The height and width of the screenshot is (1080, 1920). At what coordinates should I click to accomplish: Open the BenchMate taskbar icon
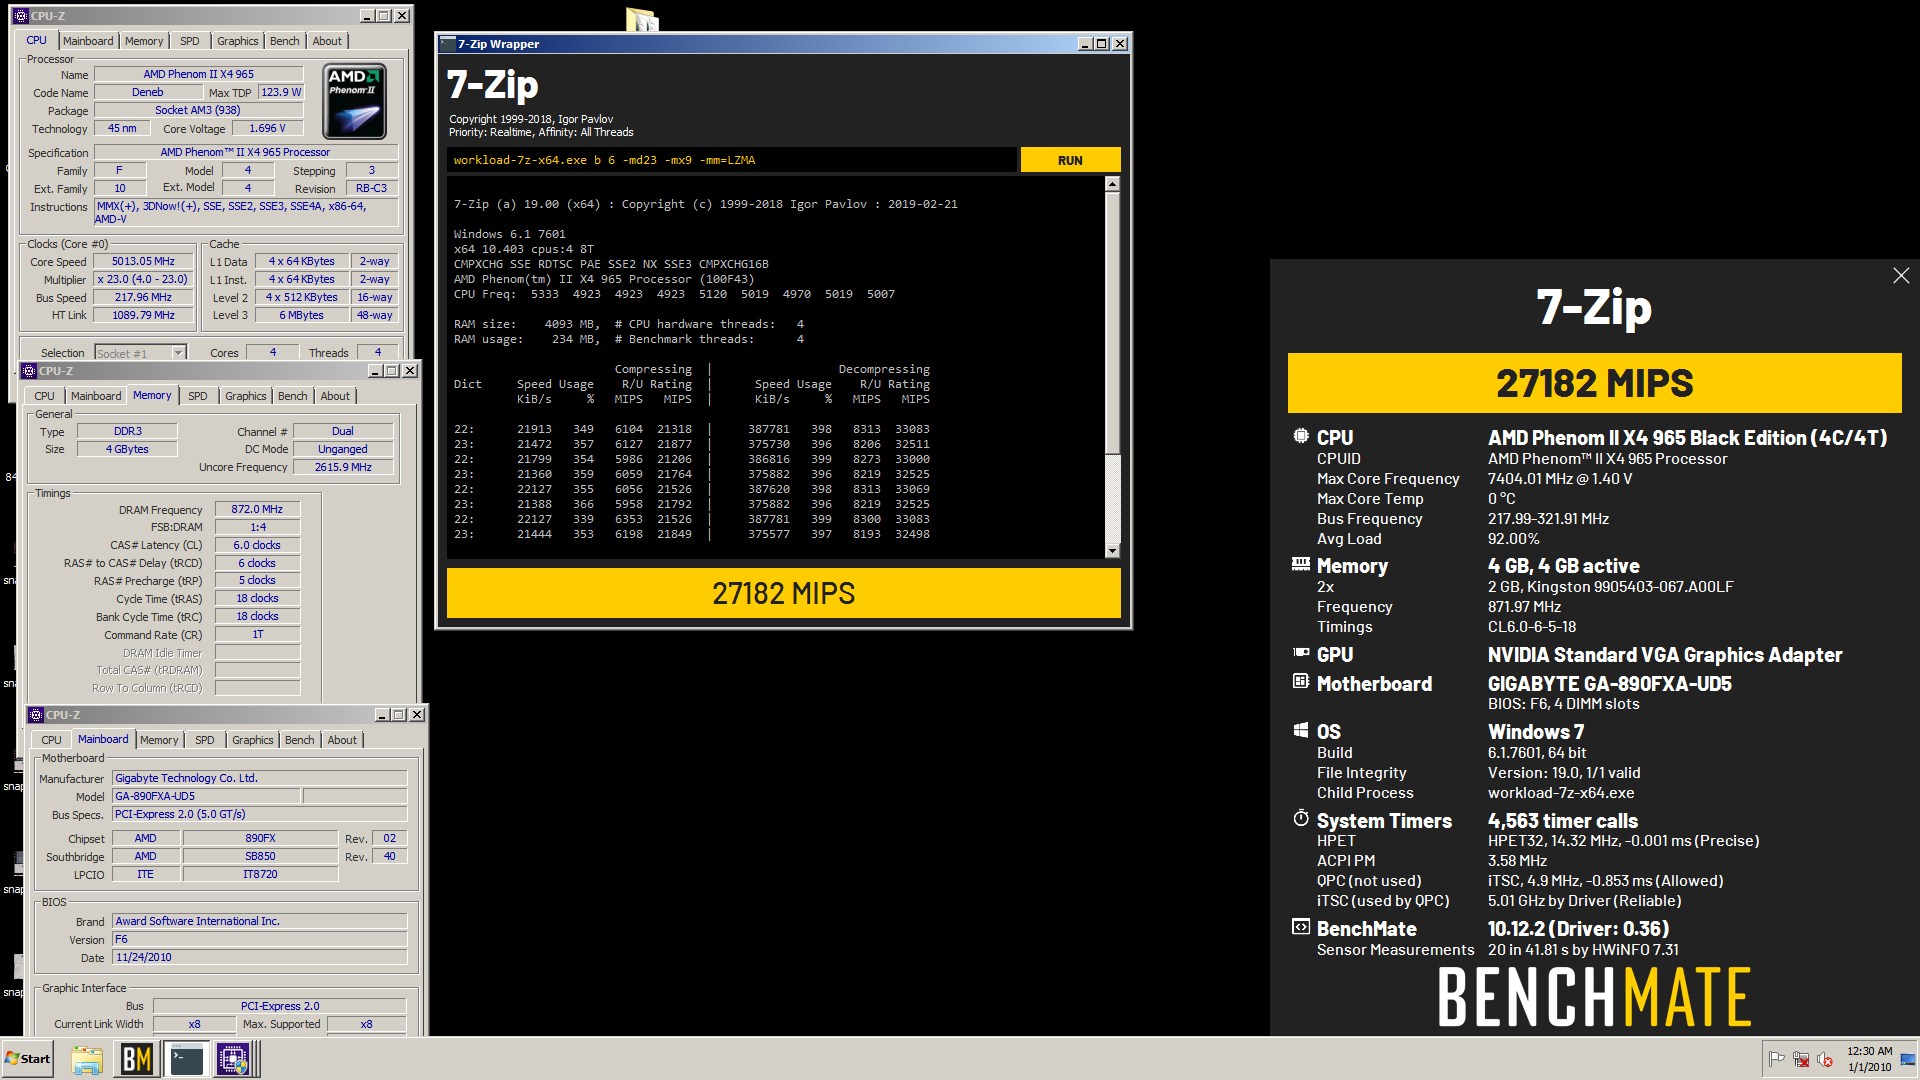click(136, 1060)
